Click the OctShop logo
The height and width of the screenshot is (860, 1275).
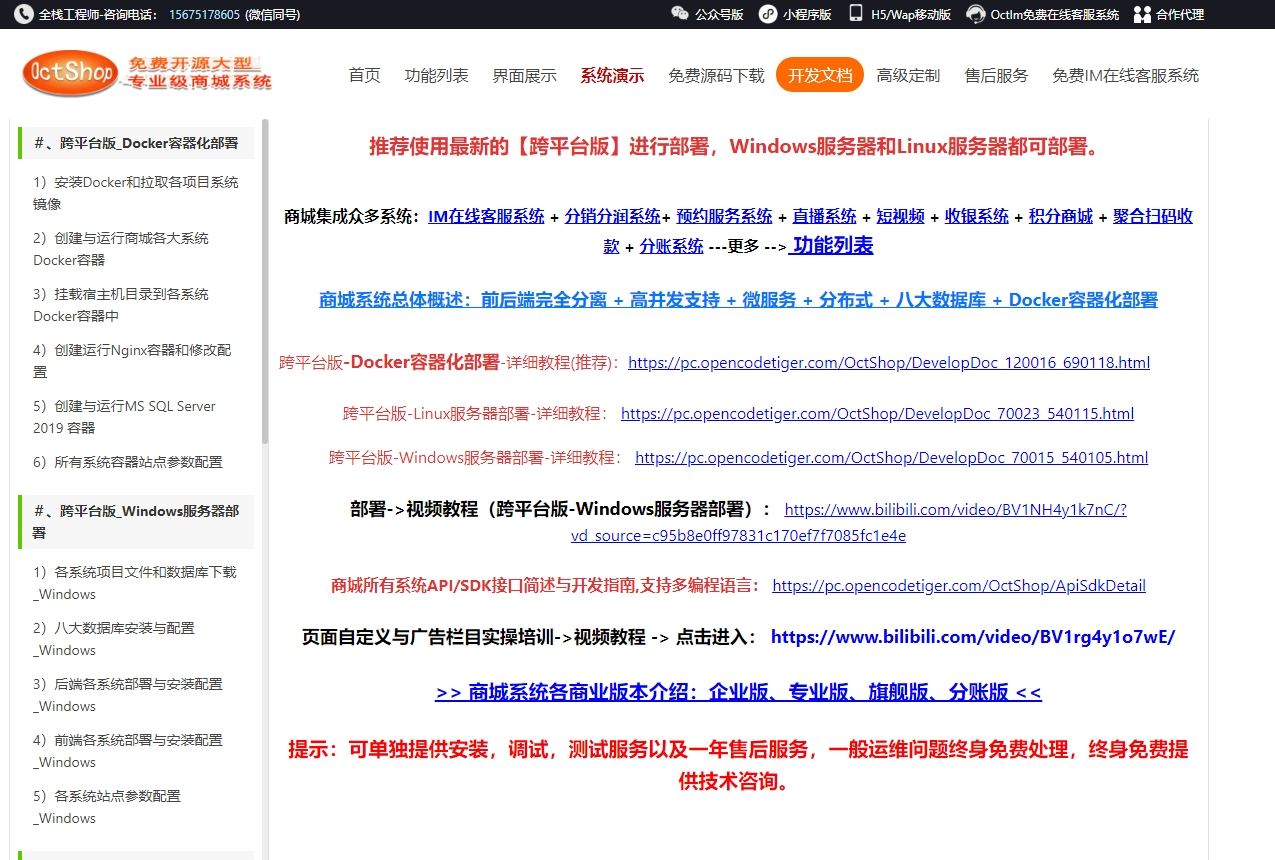[x=147, y=73]
